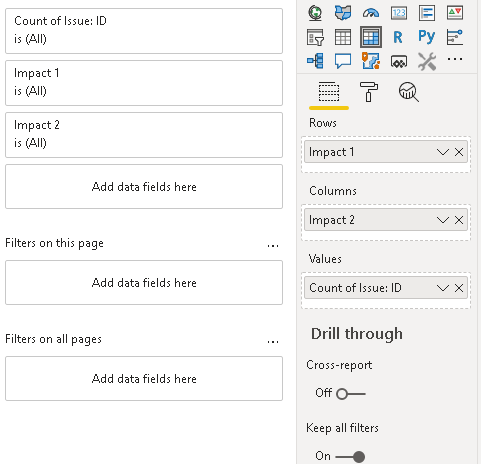Click the Drill through heading

point(357,334)
